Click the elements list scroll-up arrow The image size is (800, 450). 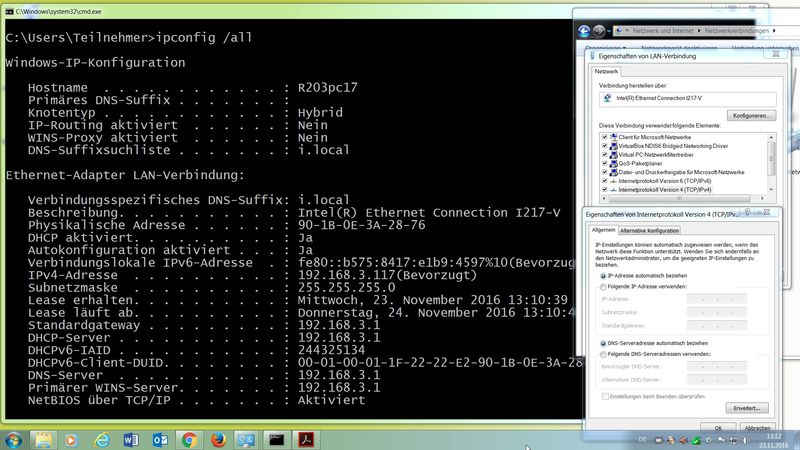point(771,137)
